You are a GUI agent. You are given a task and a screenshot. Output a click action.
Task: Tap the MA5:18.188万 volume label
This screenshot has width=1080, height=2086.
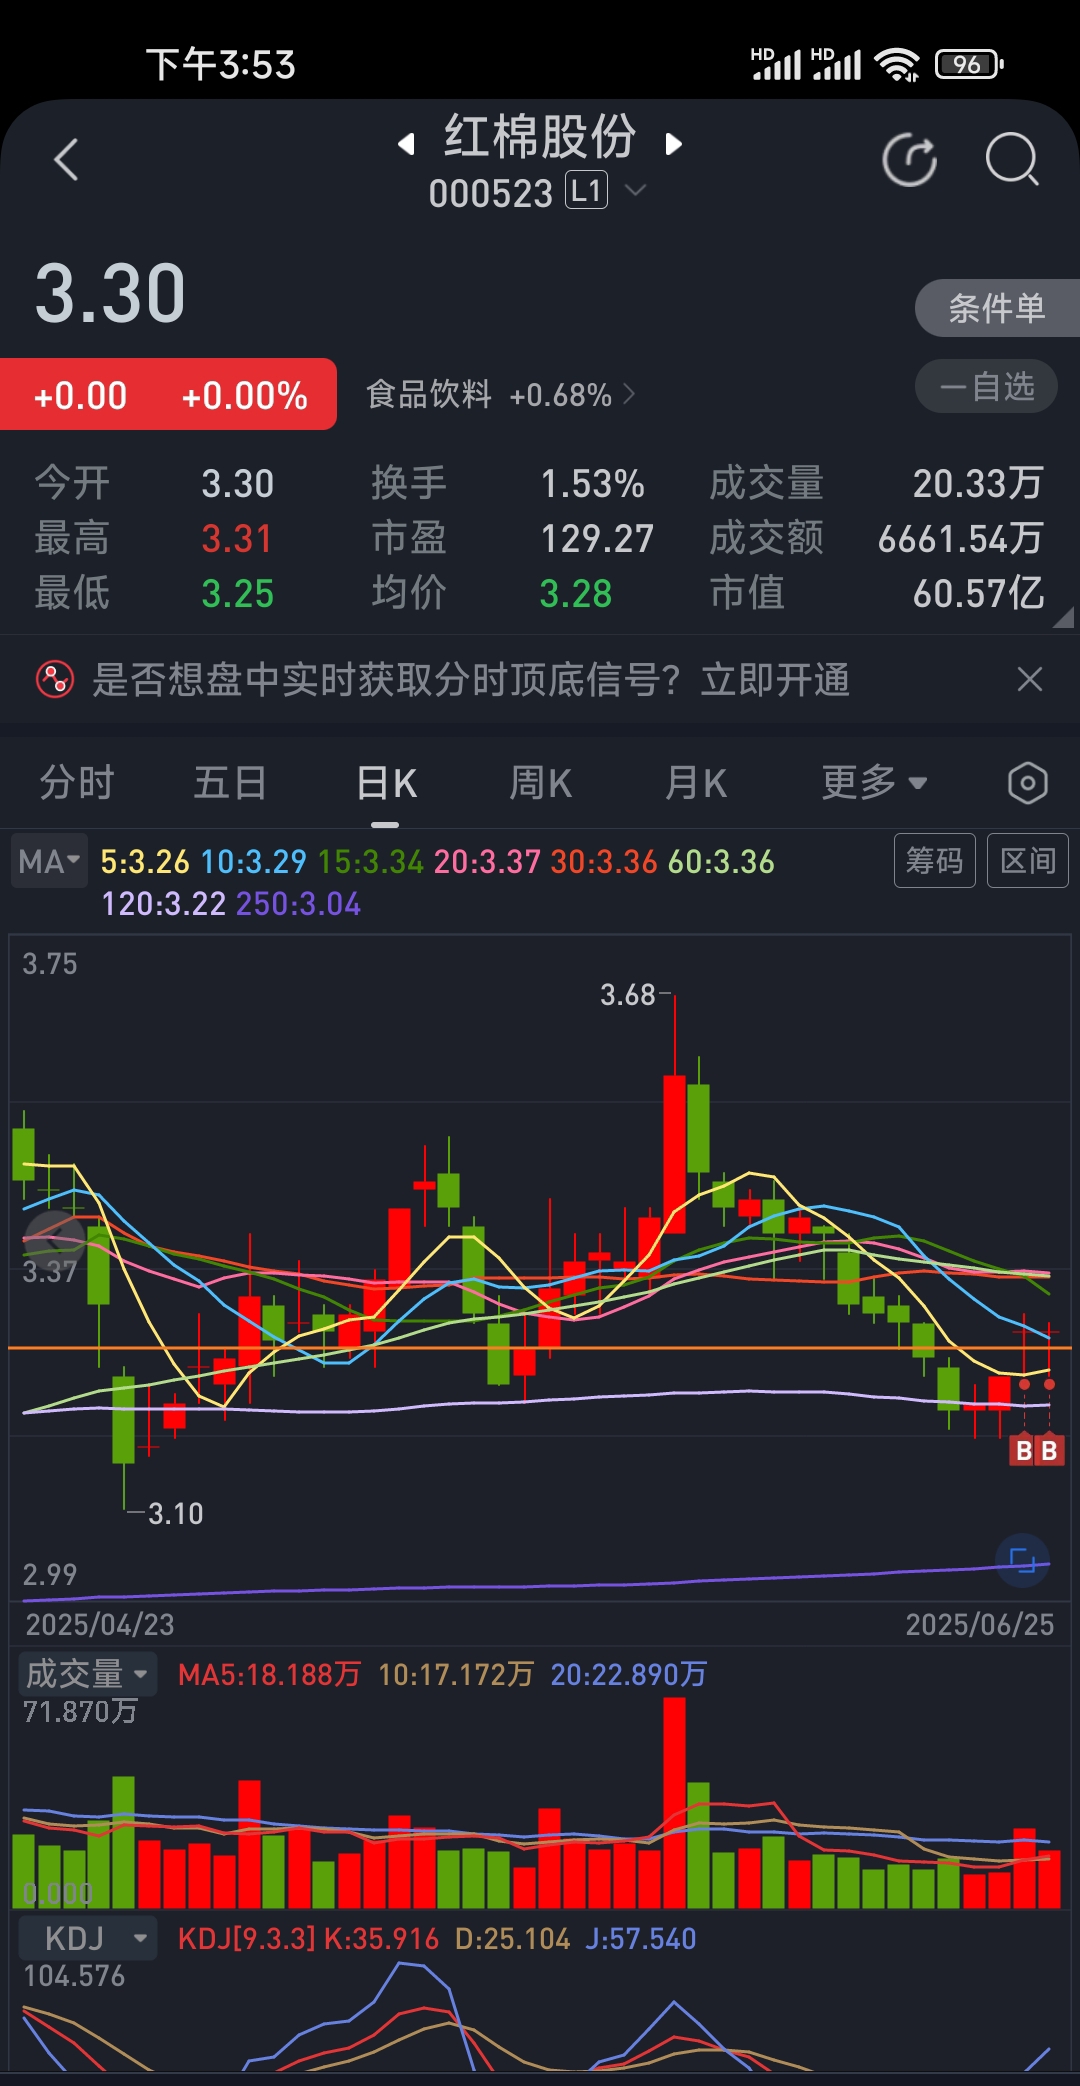269,1674
